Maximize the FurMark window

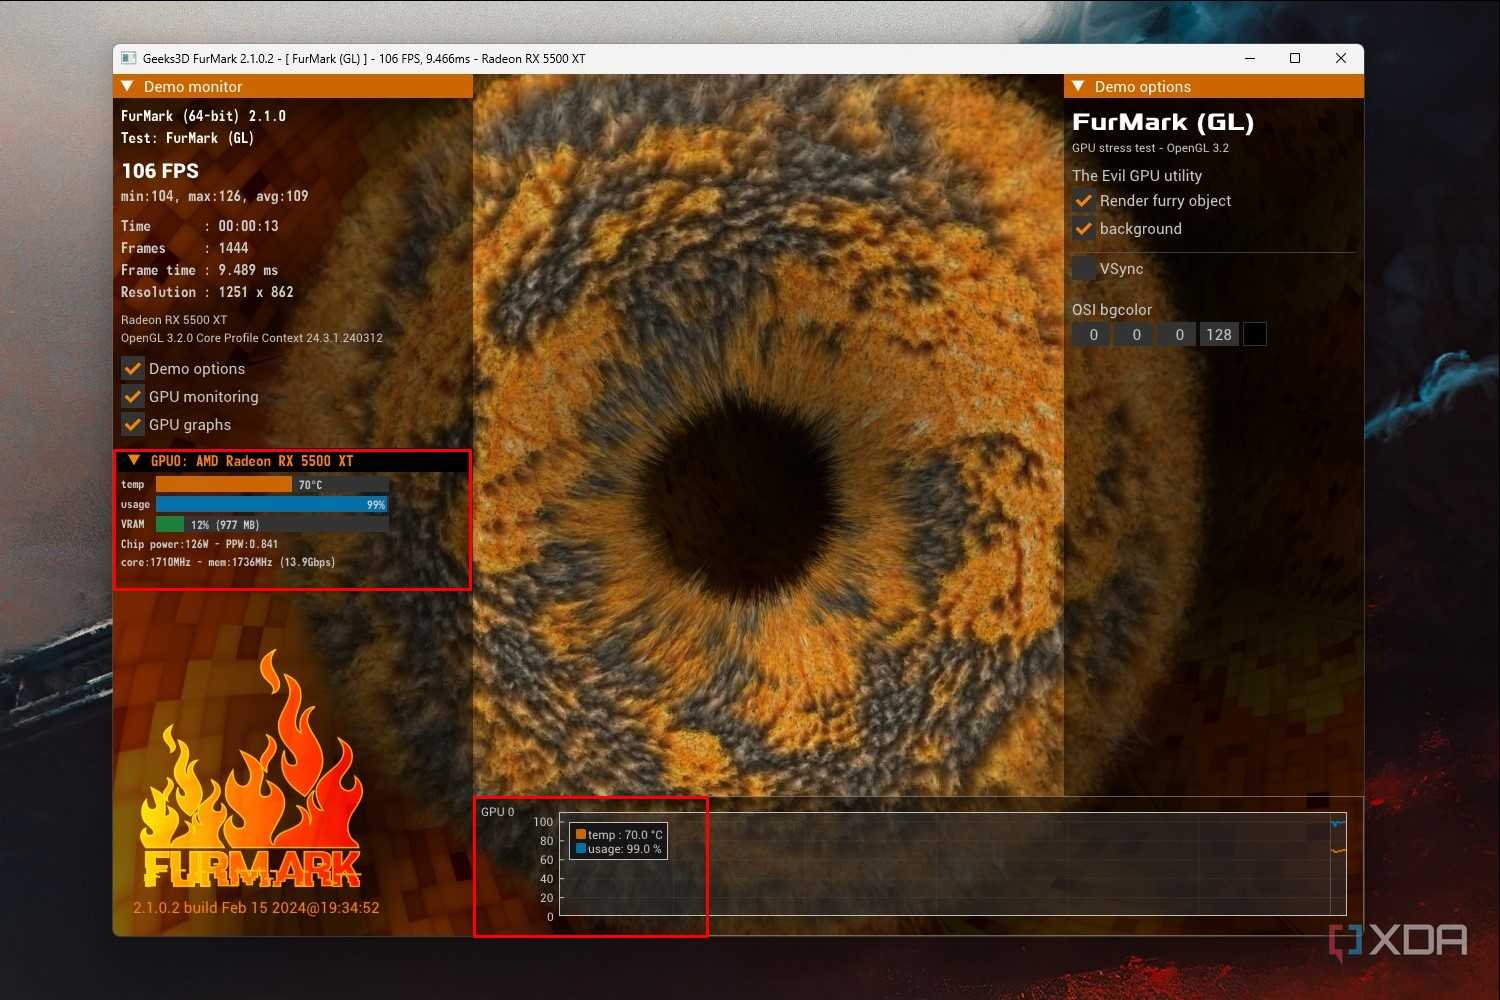pos(1295,58)
